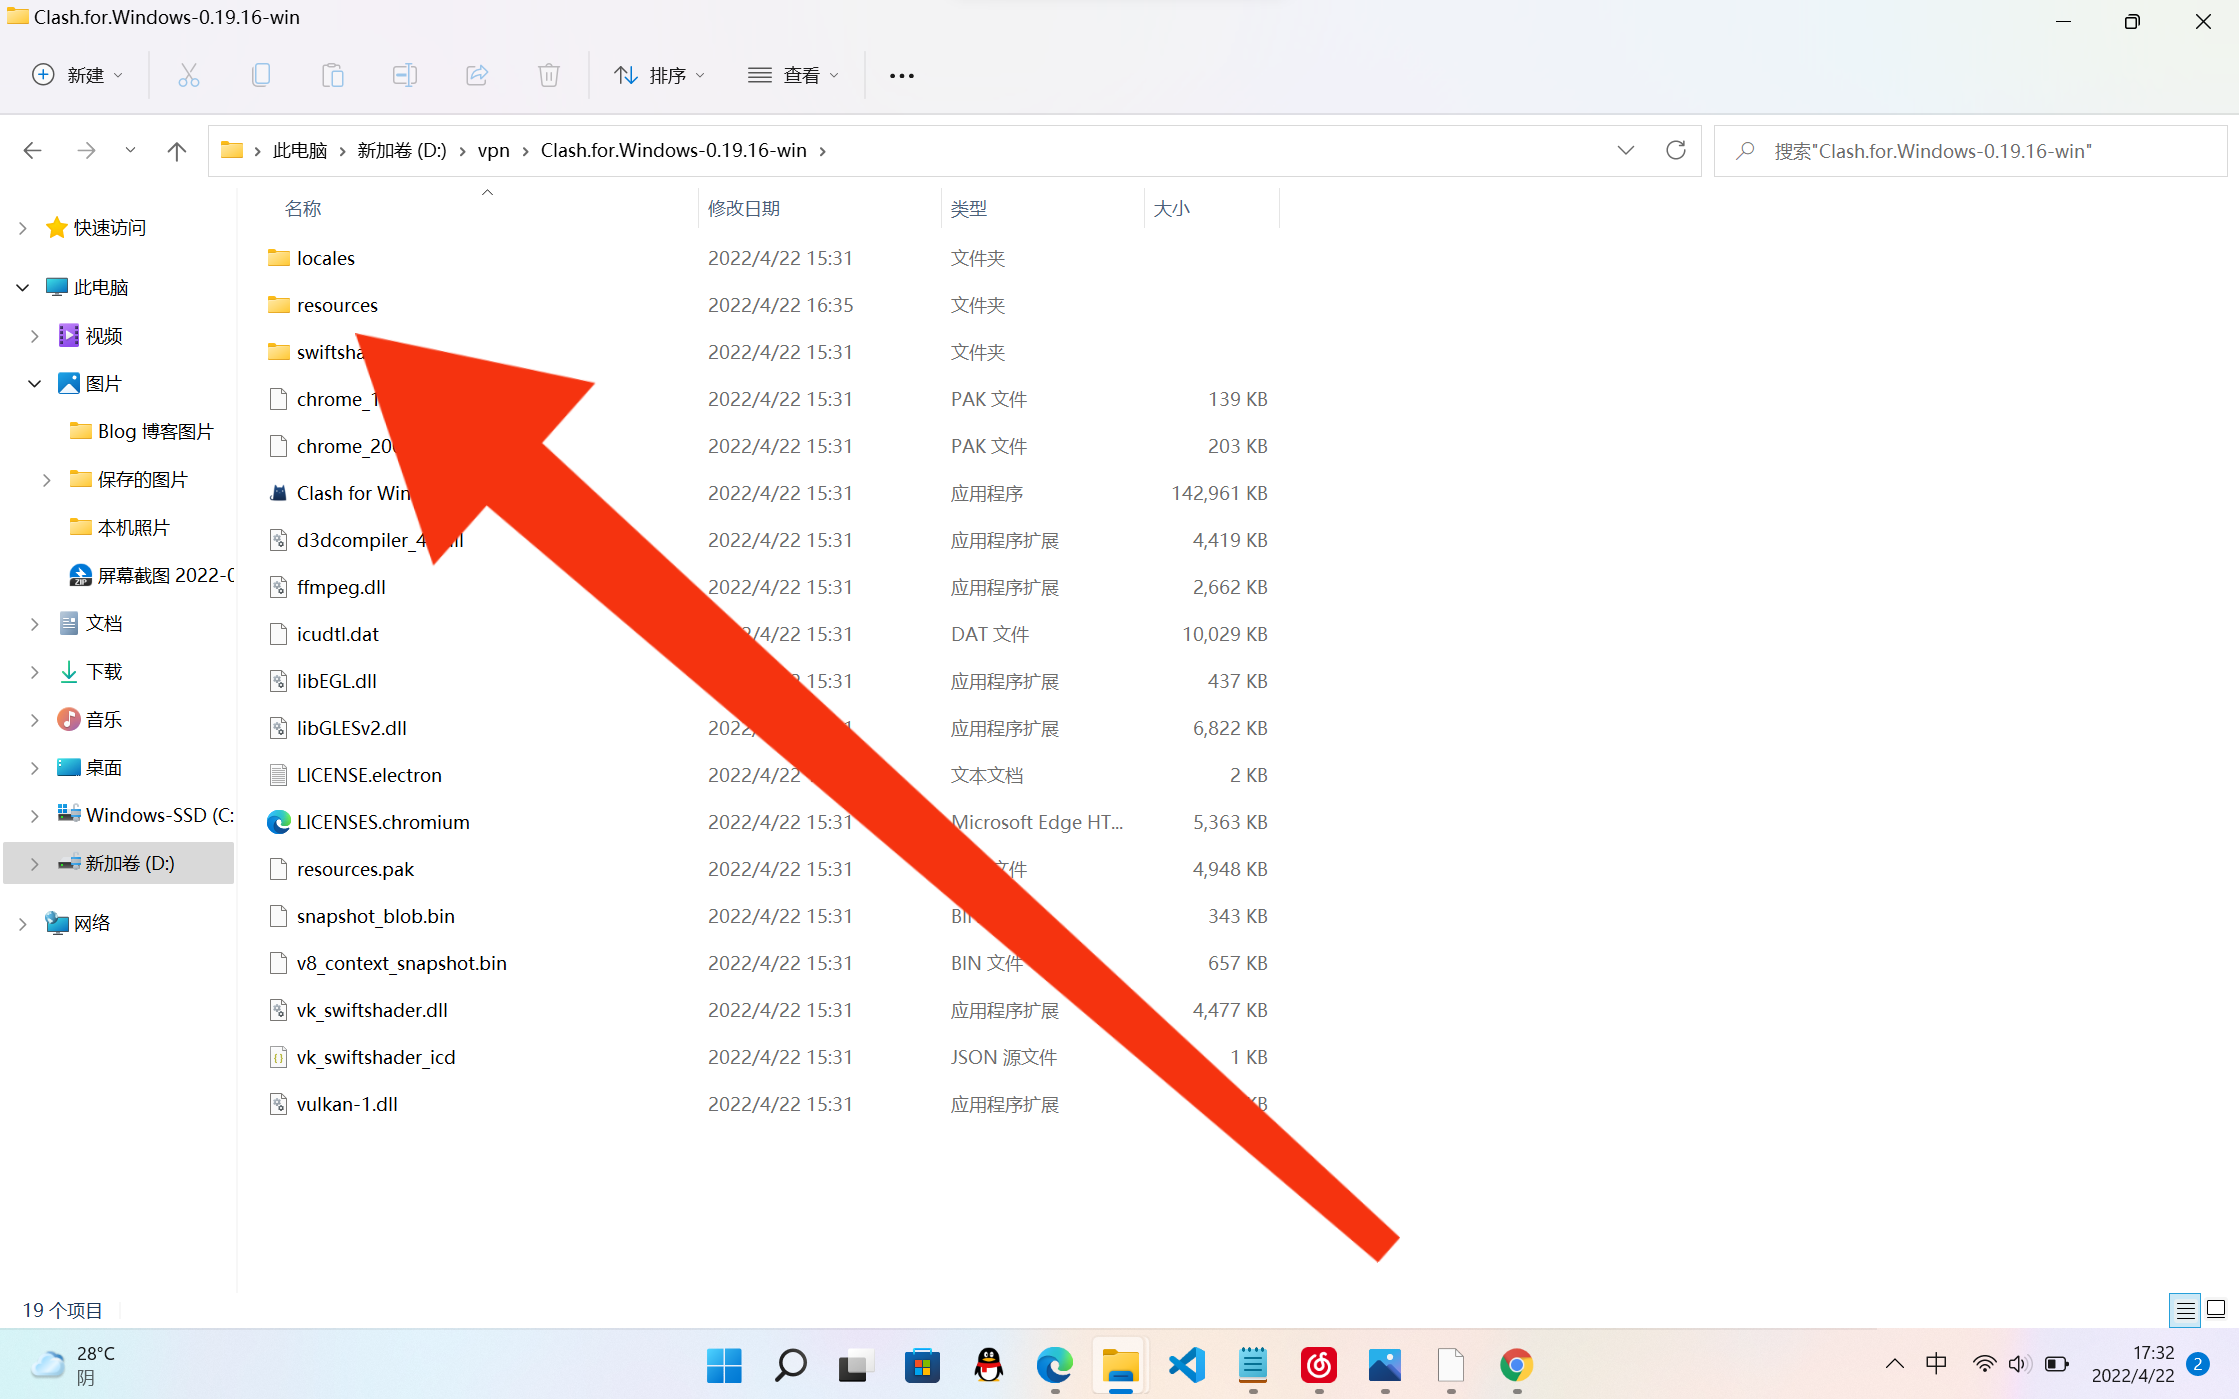2239x1399 pixels.
Task: Switch to details view toggle
Action: [2185, 1309]
